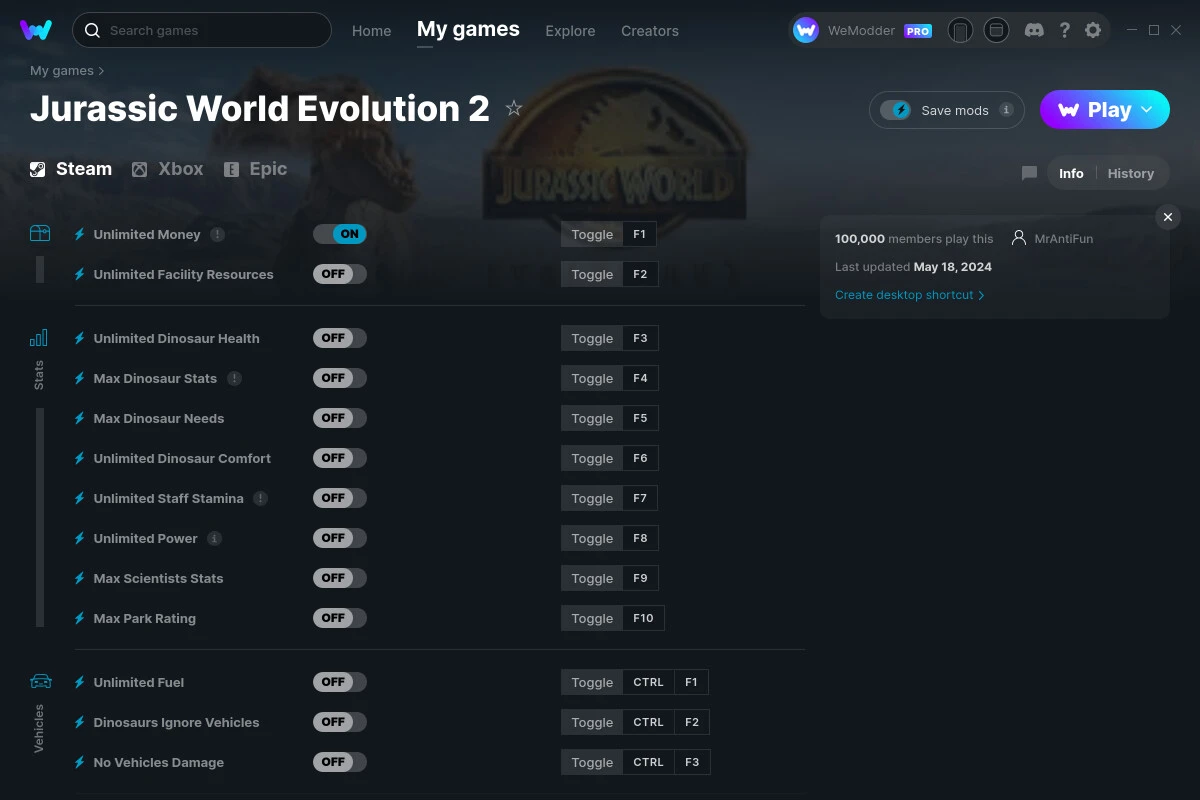
Task: Turn off the Unlimited Money switch
Action: click(340, 233)
